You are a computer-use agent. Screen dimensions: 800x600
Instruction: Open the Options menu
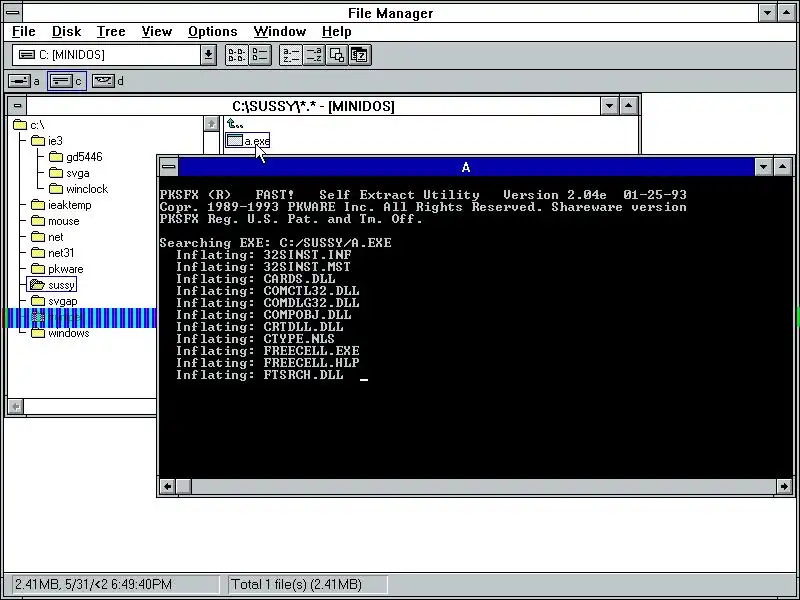[x=212, y=32]
